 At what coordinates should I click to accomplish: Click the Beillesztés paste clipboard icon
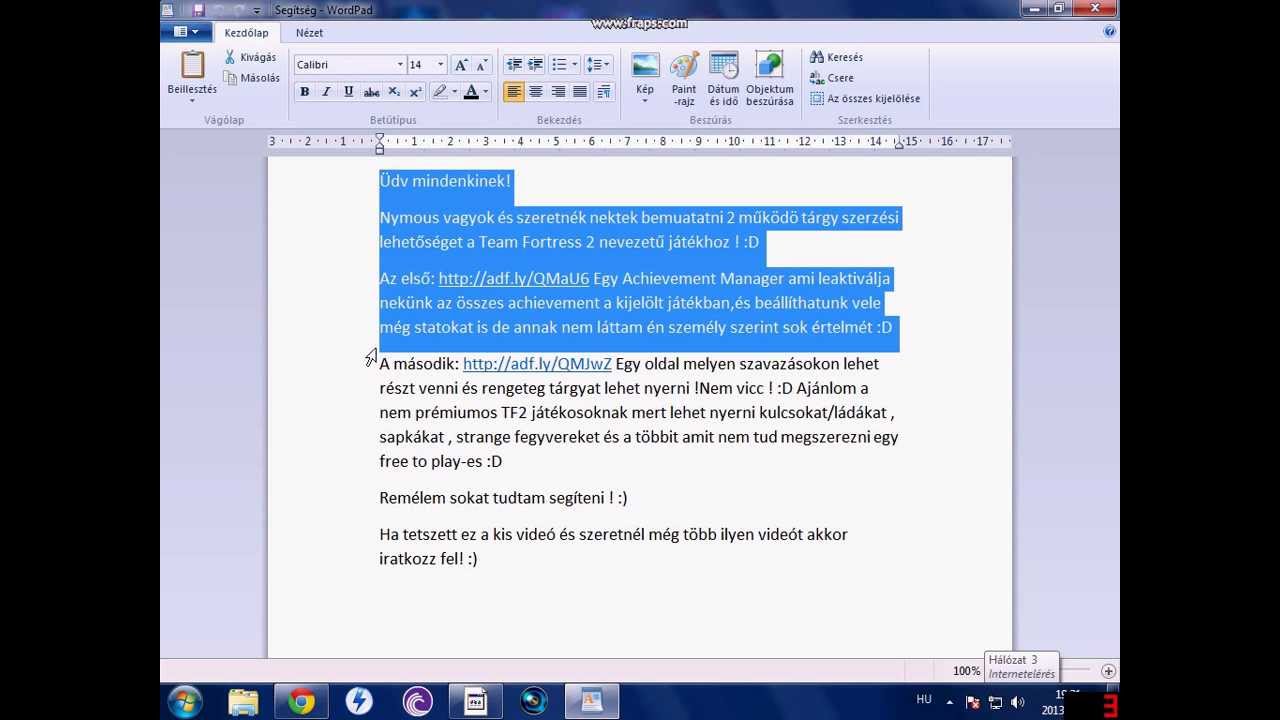(x=192, y=65)
